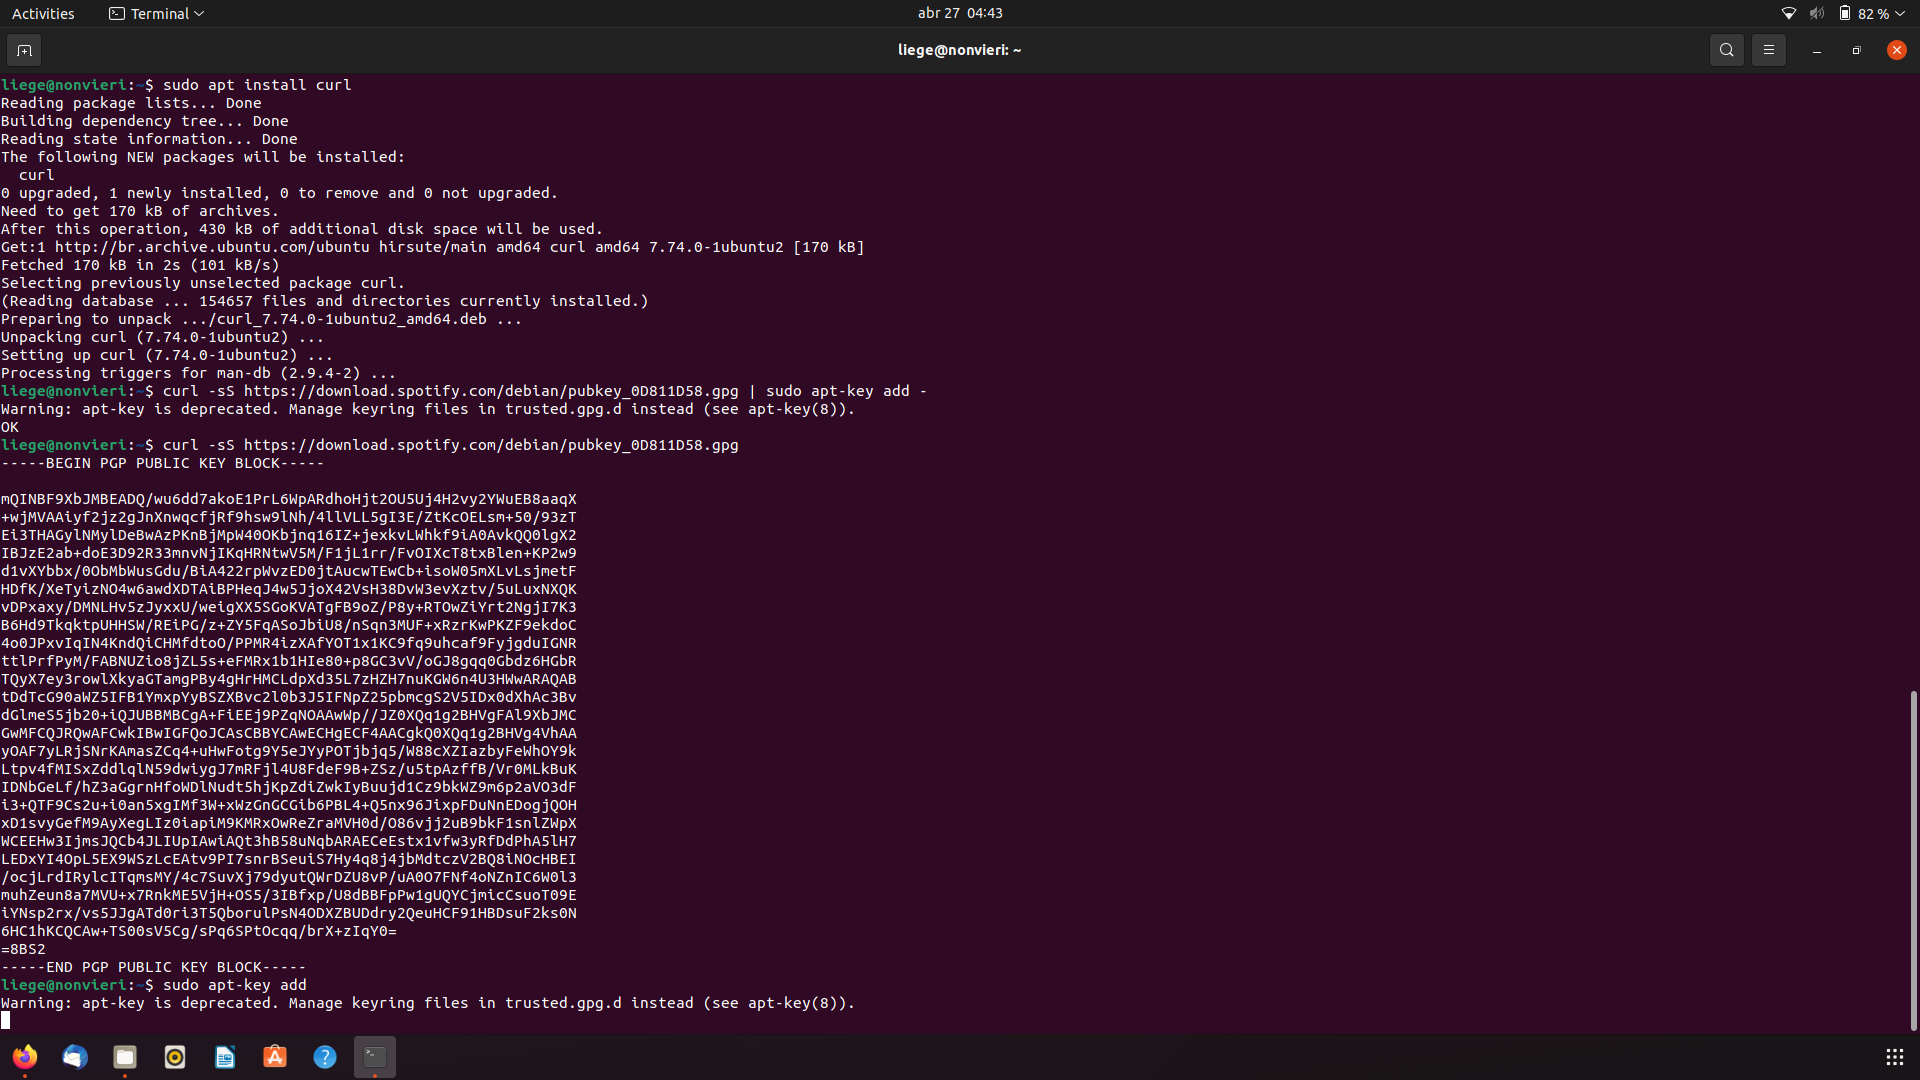This screenshot has height=1080, width=1920.
Task: Expand the clock to show the calendar
Action: (x=959, y=13)
